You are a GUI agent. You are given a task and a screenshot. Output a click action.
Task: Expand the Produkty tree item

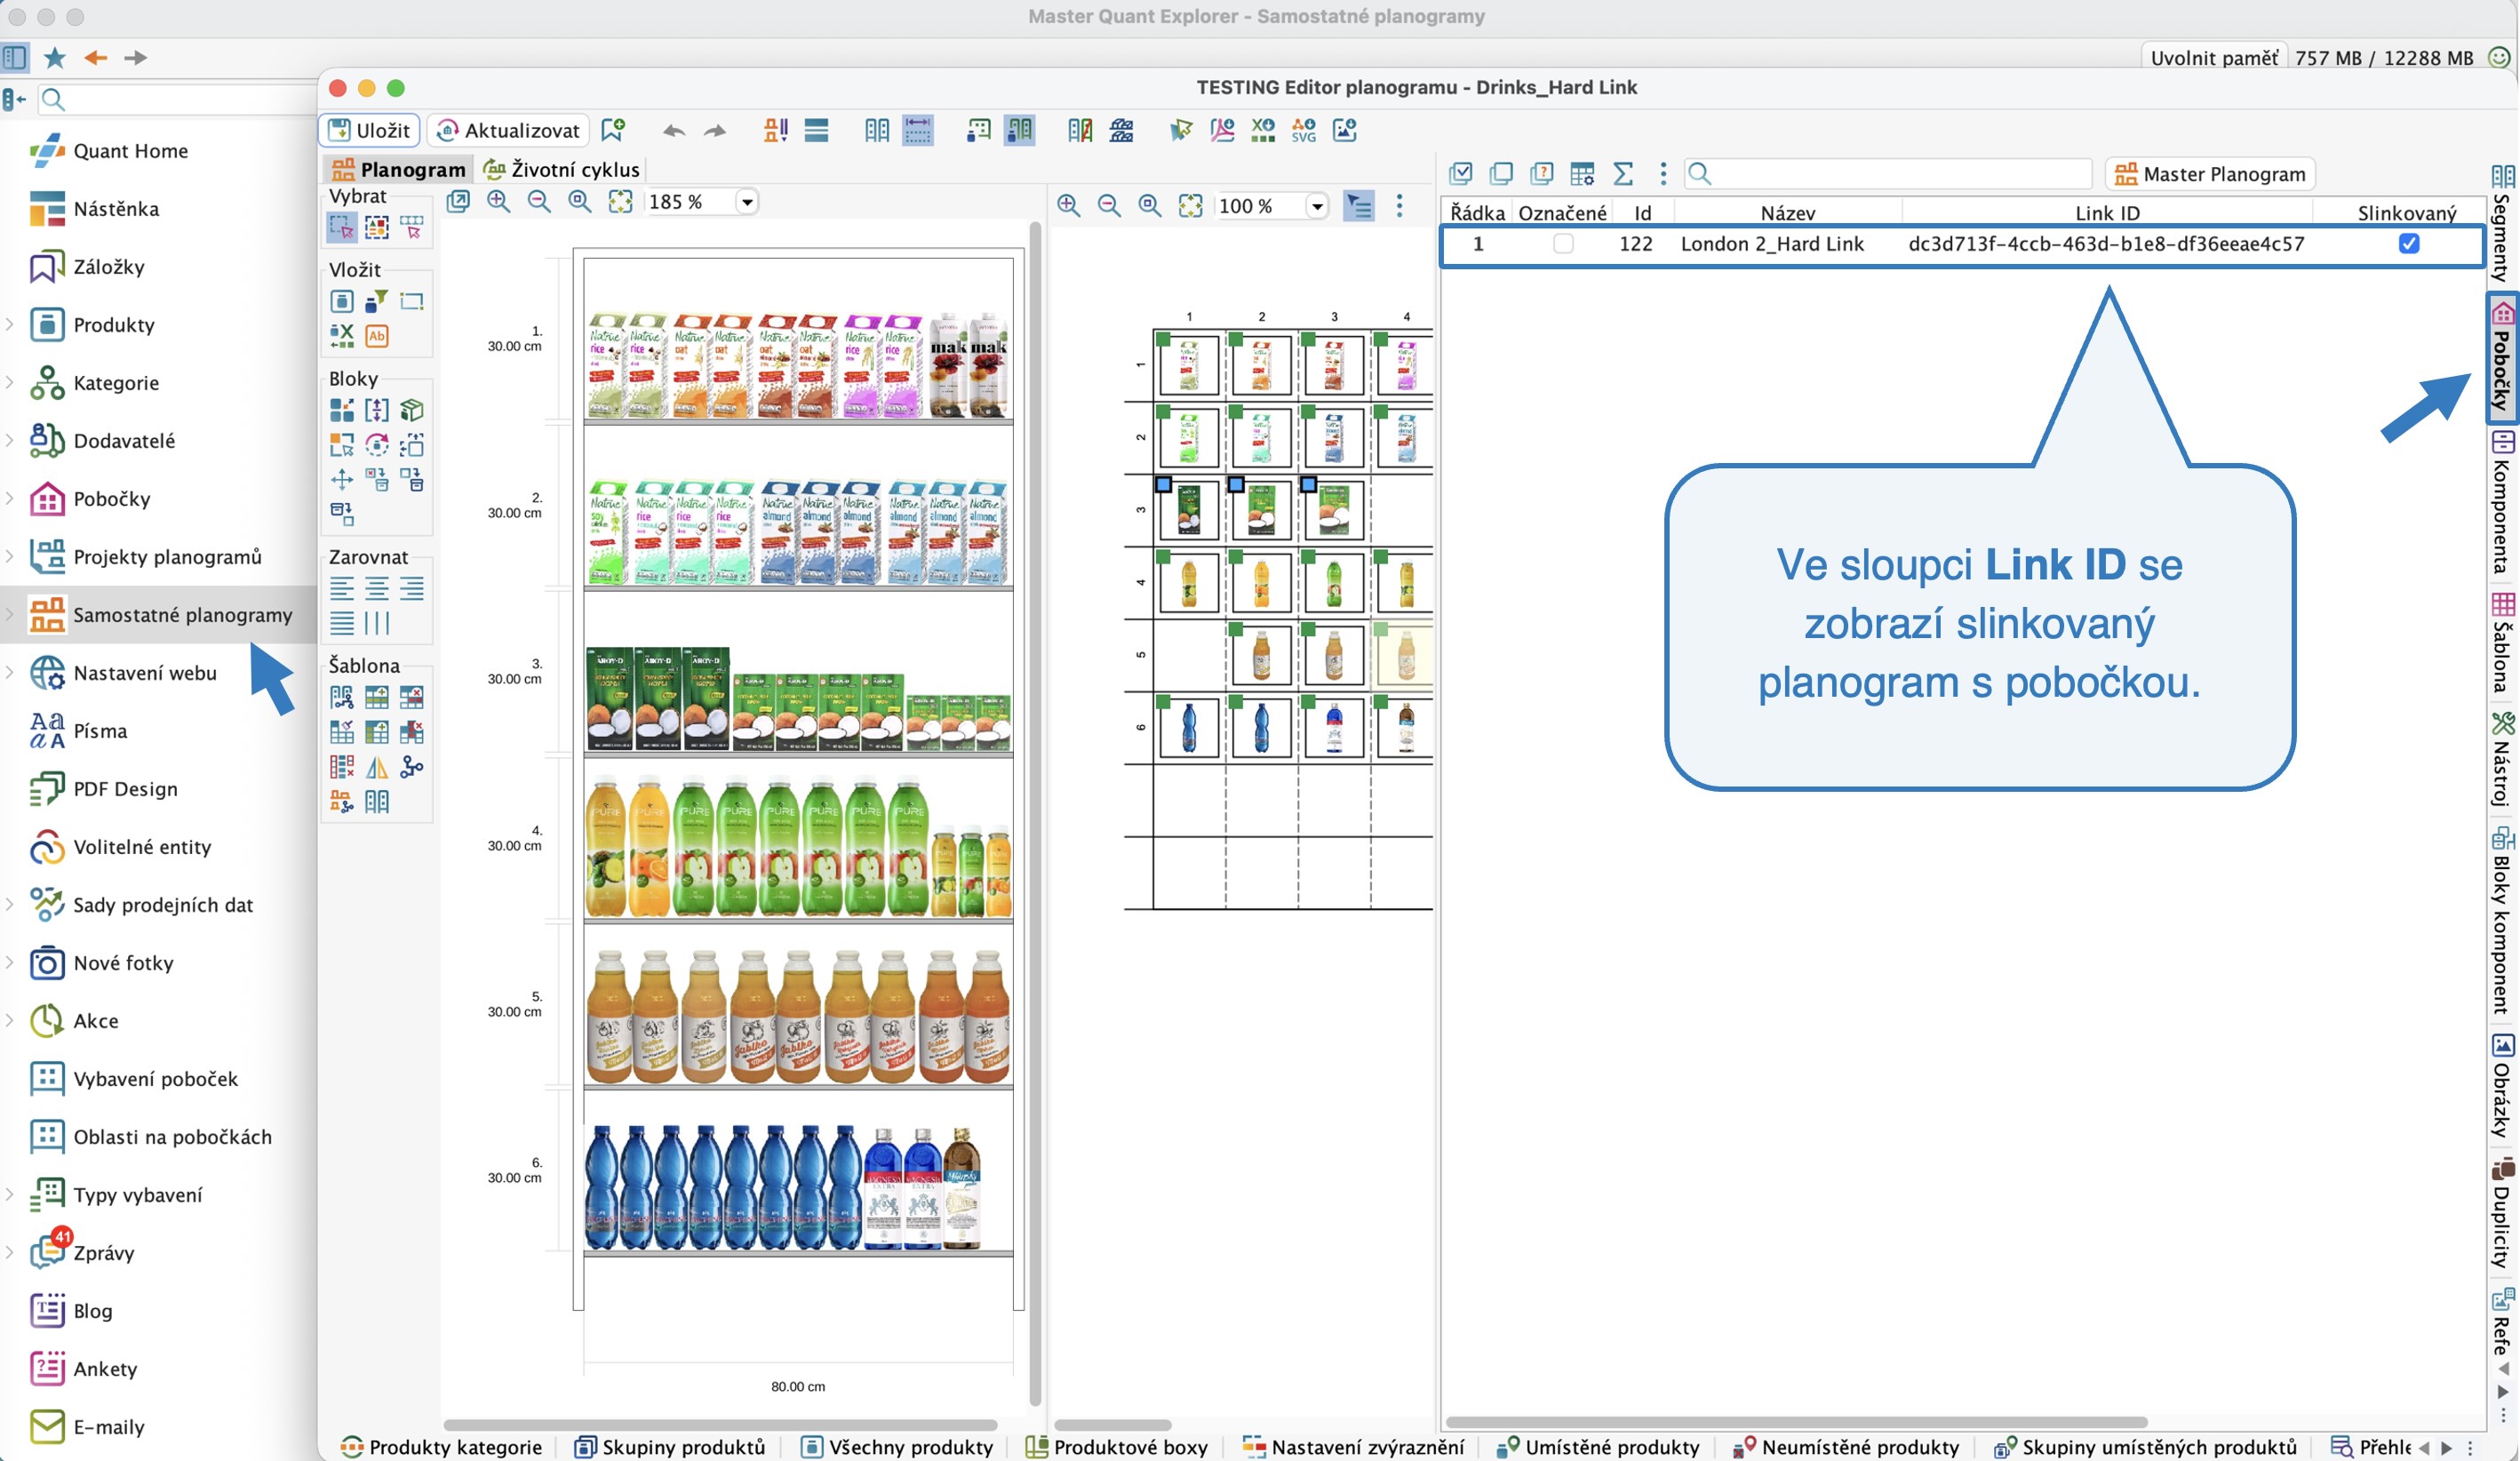pyautogui.click(x=10, y=324)
